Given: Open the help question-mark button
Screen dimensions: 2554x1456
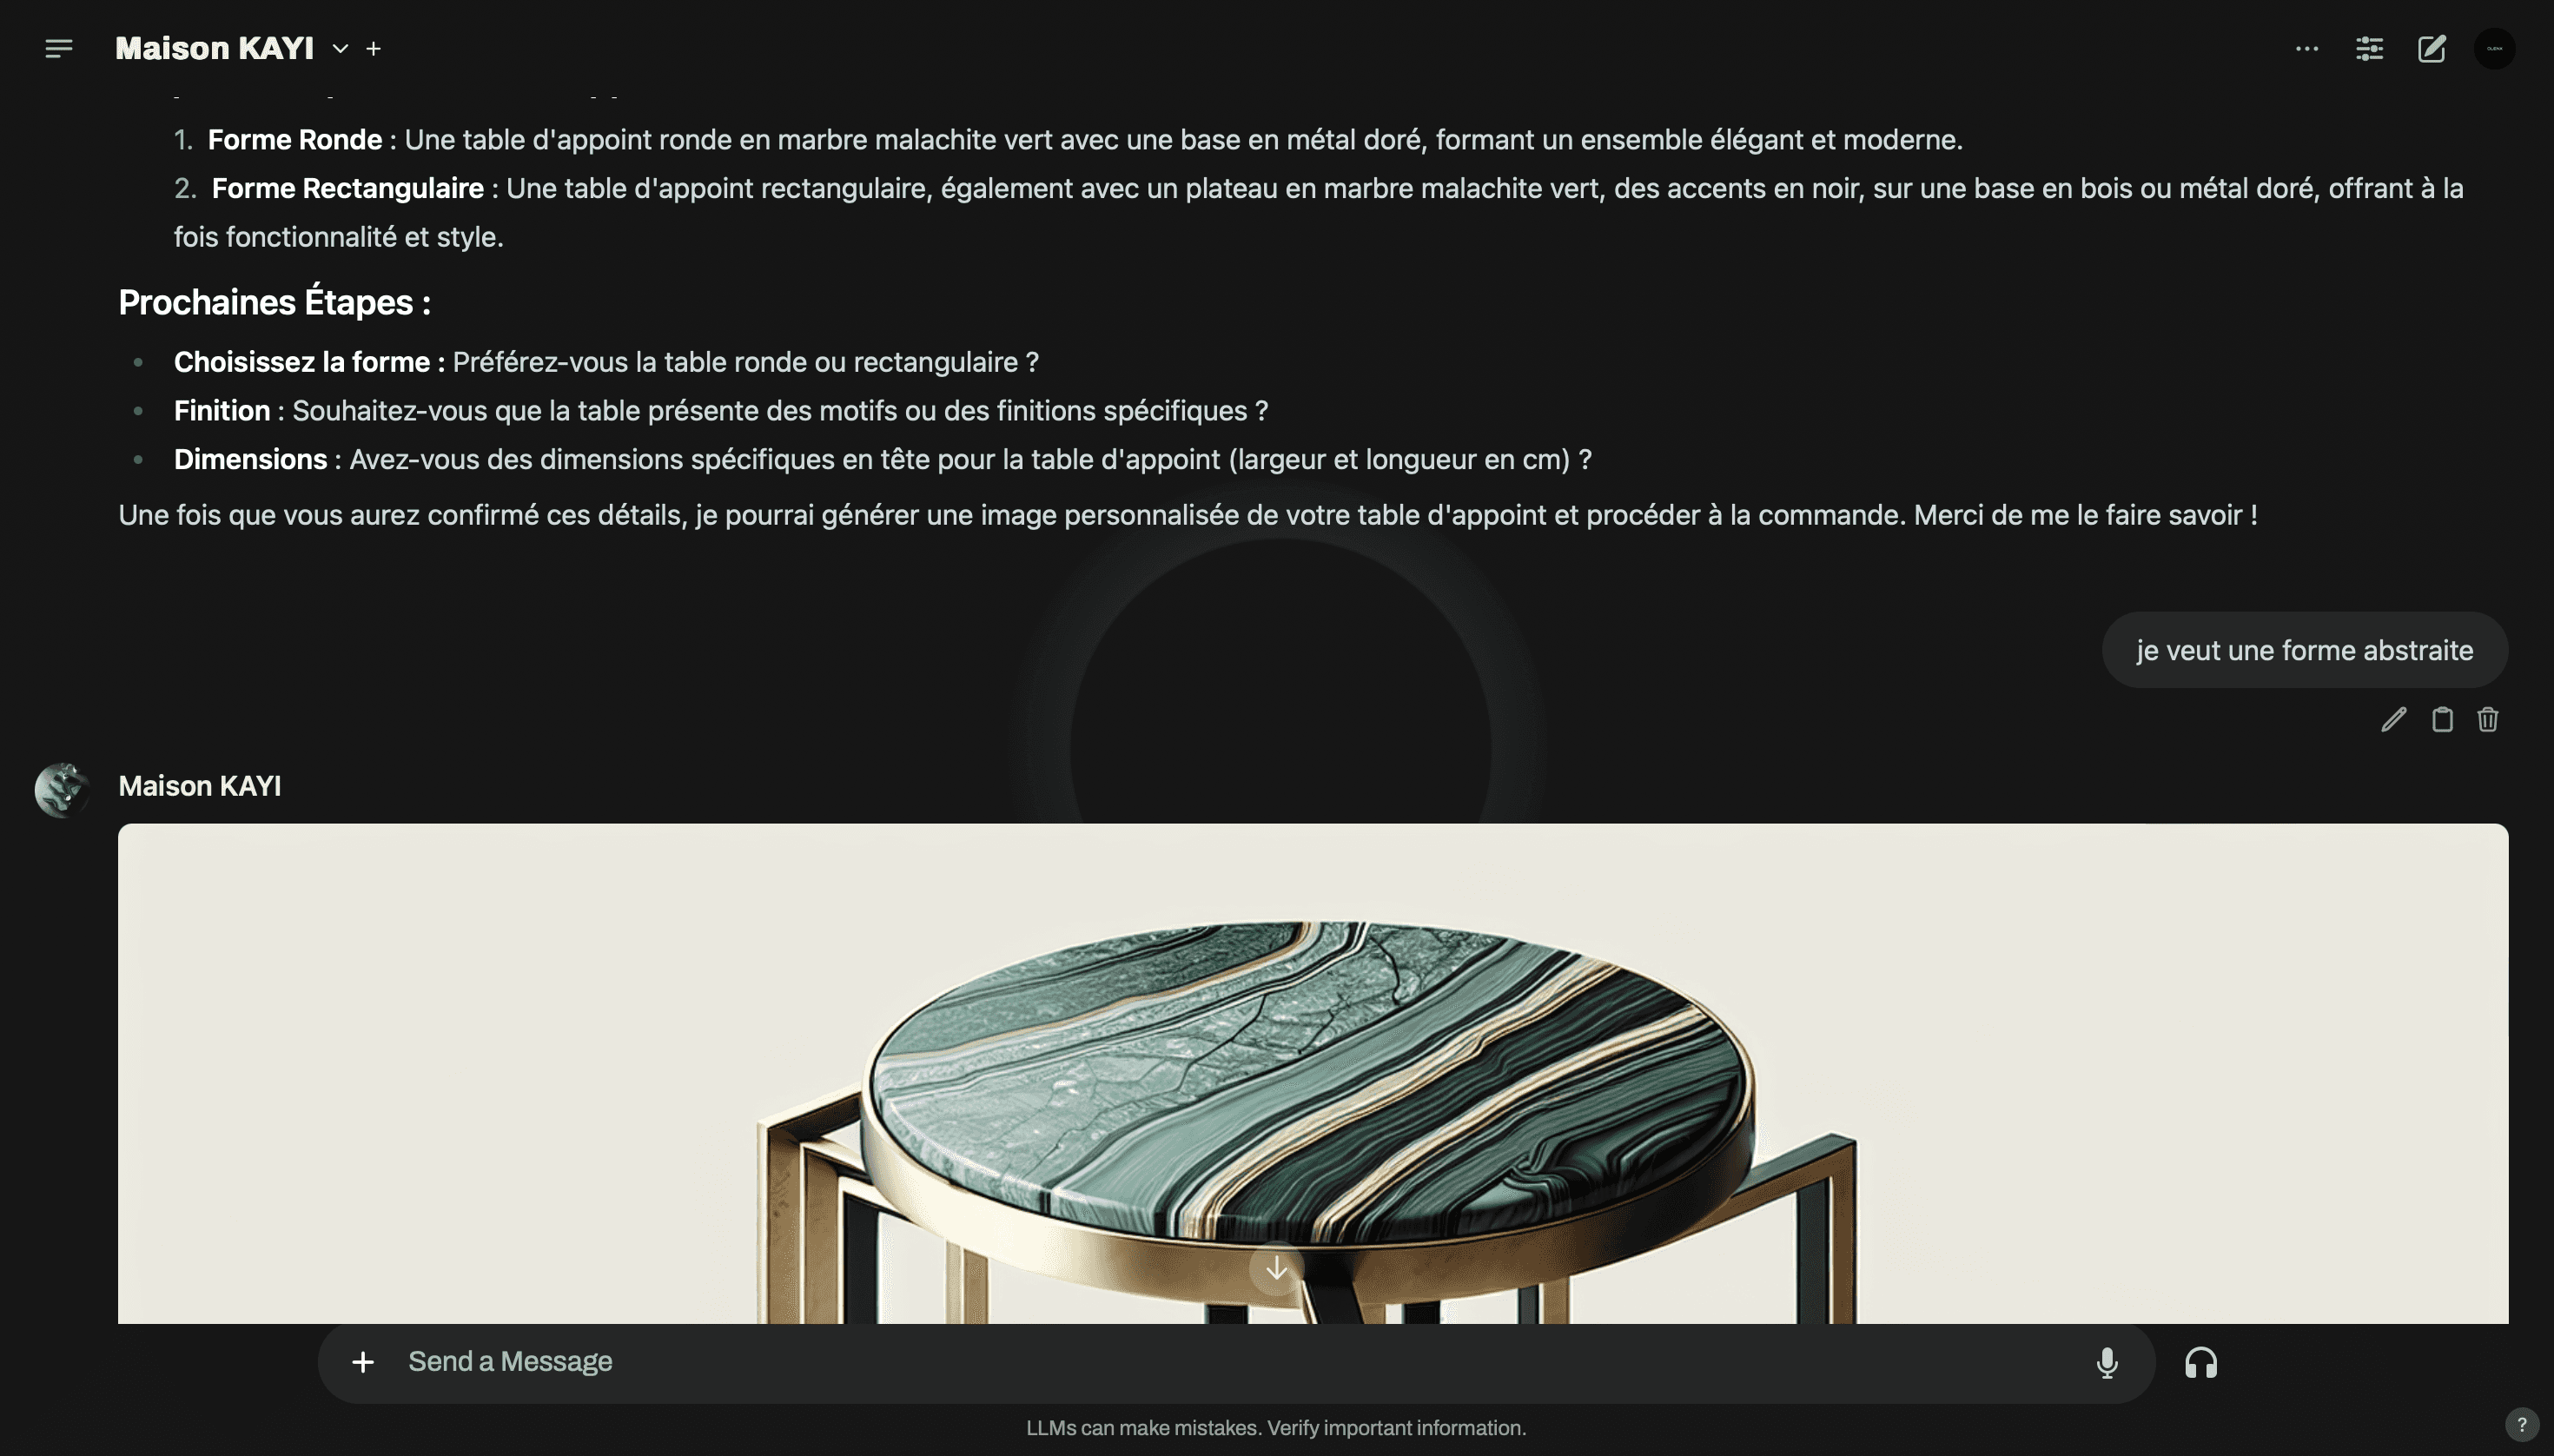Looking at the screenshot, I should (x=2522, y=1424).
